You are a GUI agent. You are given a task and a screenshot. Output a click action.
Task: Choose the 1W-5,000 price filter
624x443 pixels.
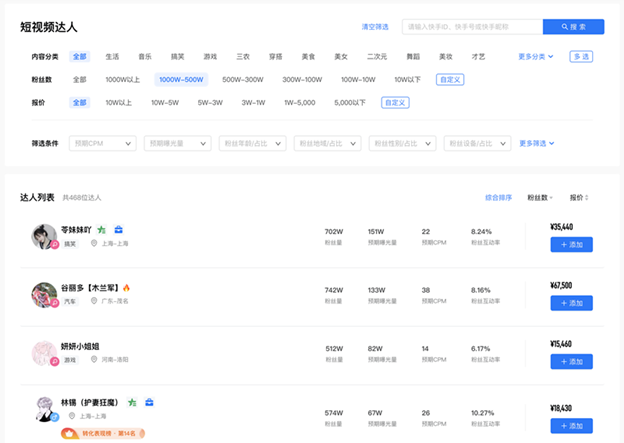(300, 103)
